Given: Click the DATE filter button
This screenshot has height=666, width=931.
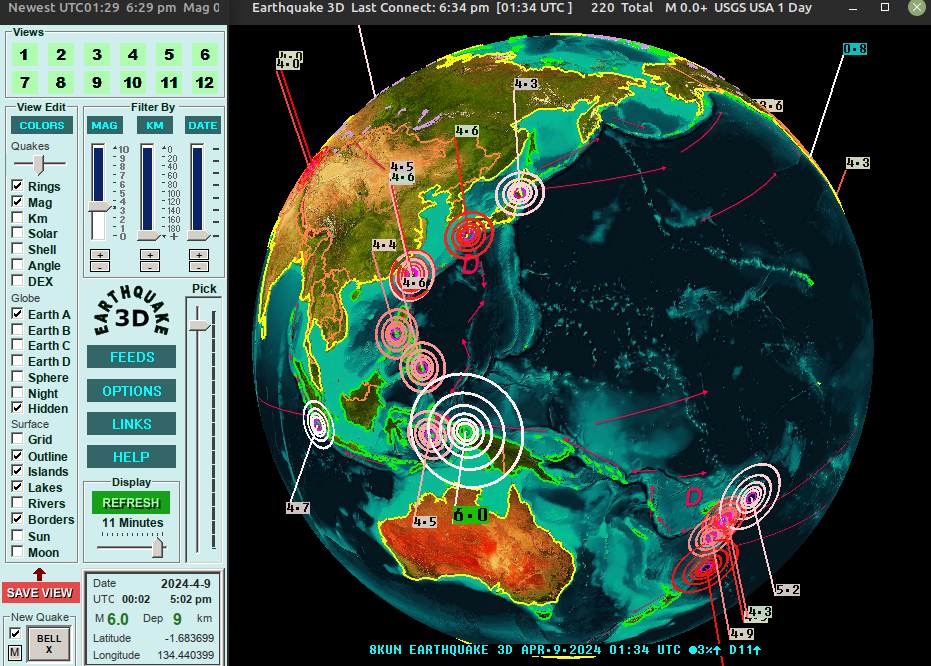Looking at the screenshot, I should [x=203, y=125].
